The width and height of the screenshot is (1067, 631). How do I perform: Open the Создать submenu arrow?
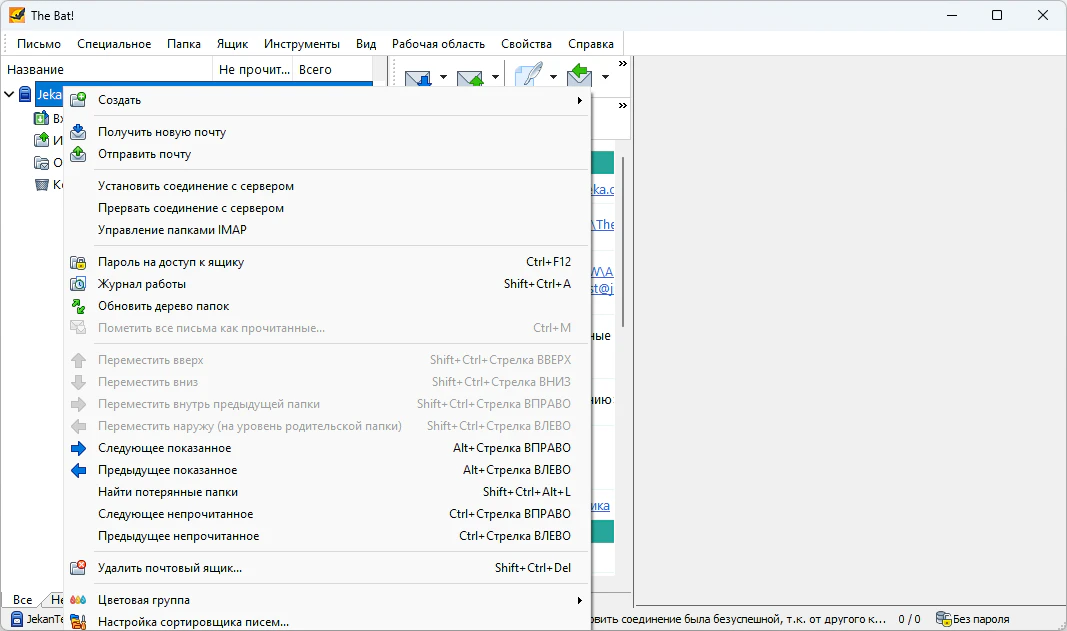[579, 100]
